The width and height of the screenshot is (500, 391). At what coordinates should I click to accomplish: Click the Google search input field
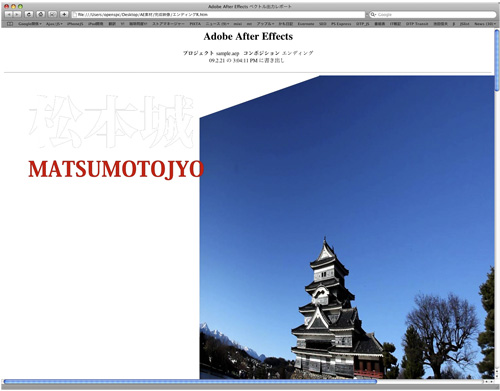[433, 15]
